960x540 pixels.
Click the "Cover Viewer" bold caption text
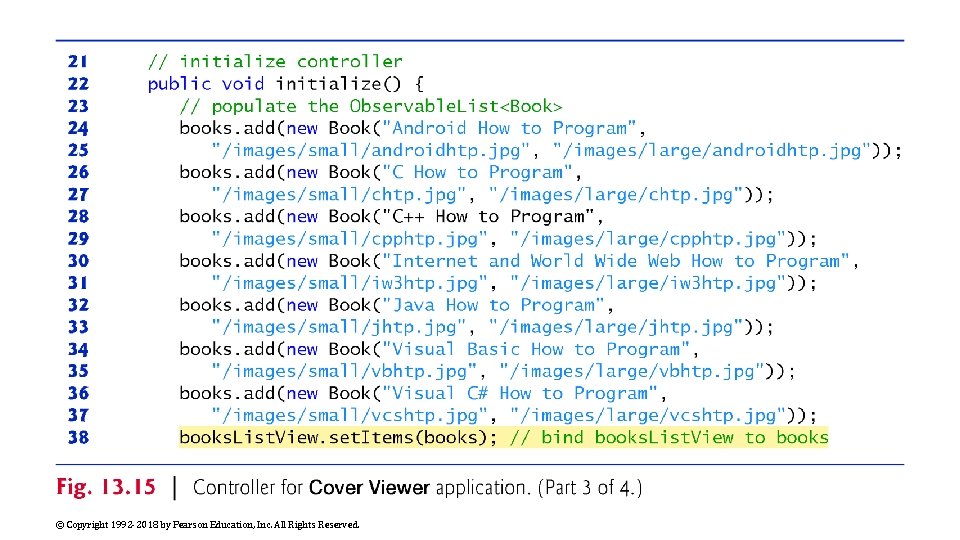pyautogui.click(x=369, y=488)
